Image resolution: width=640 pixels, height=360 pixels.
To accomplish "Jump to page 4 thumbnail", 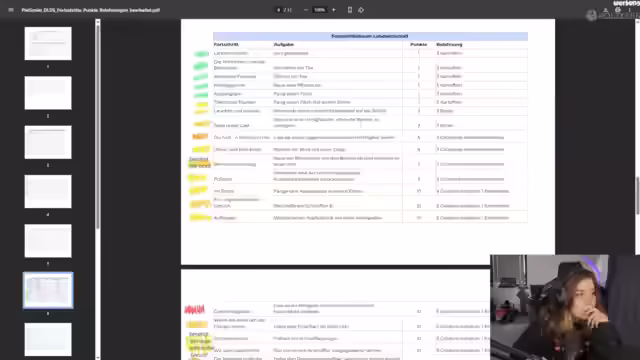I will click(48, 191).
